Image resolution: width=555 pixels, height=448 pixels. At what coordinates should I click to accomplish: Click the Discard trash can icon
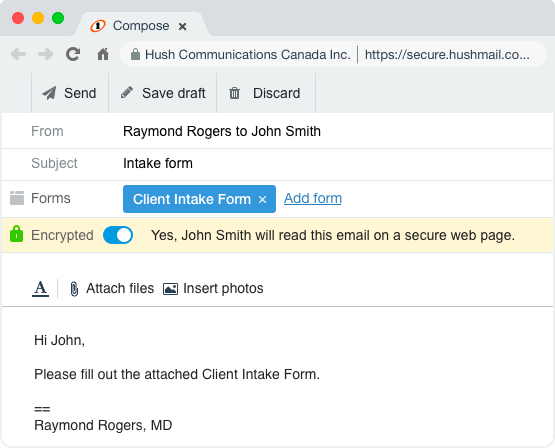coord(234,93)
